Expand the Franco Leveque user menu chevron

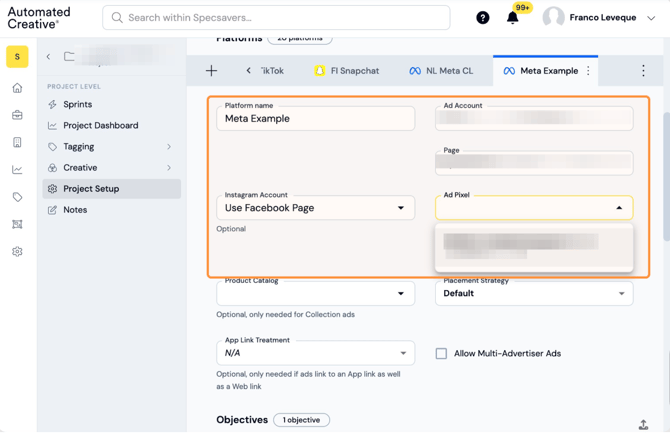(x=651, y=18)
